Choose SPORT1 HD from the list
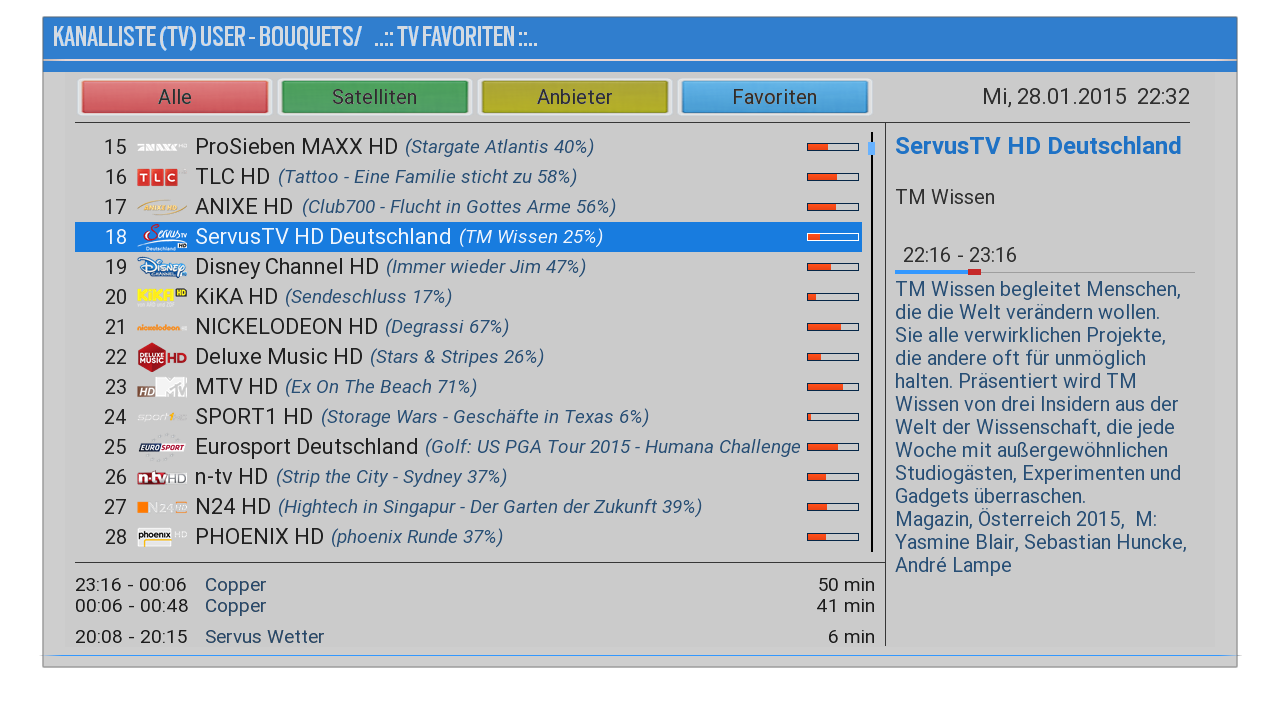The image size is (1280, 720). 254,417
